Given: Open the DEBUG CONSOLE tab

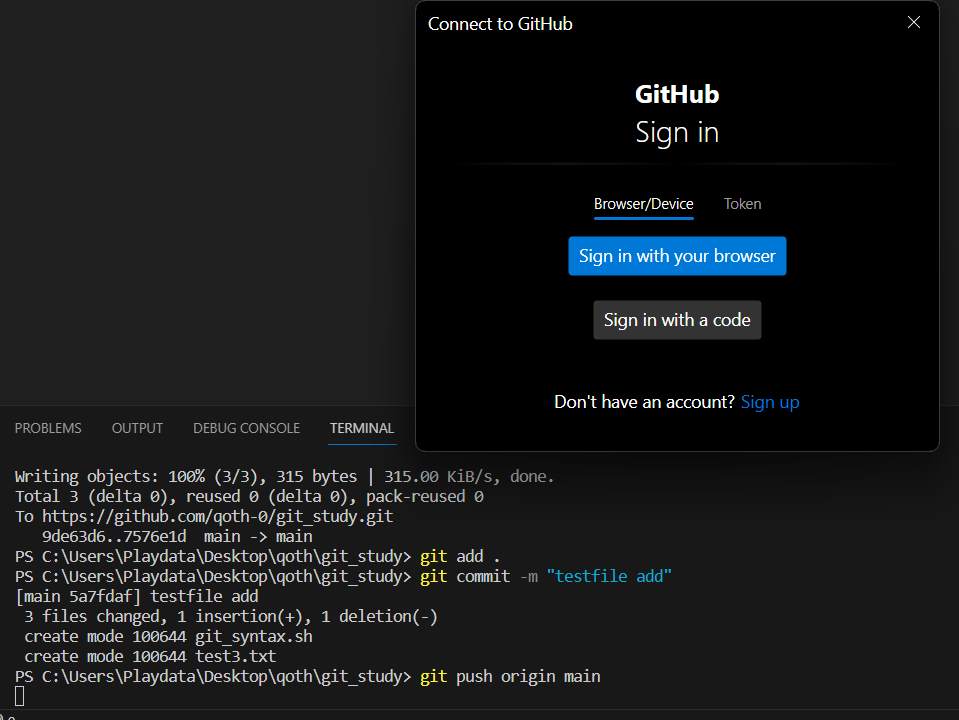Looking at the screenshot, I should coord(246,428).
